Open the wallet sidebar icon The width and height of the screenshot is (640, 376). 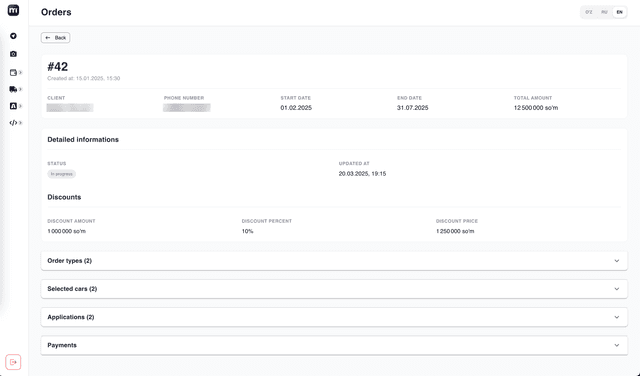tap(13, 72)
